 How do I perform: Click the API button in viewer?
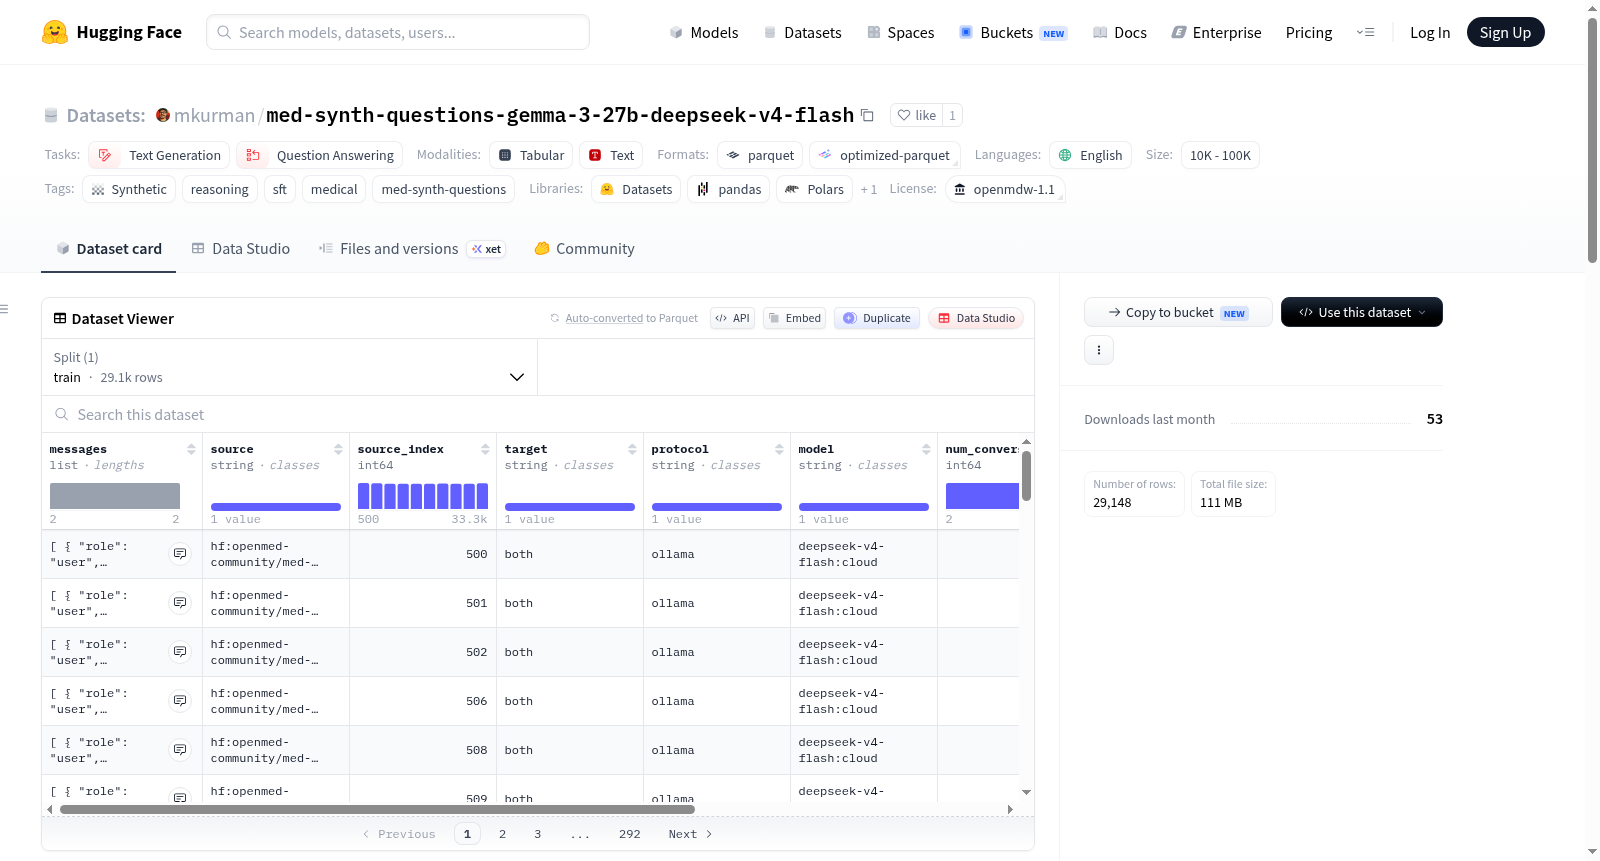click(x=732, y=318)
